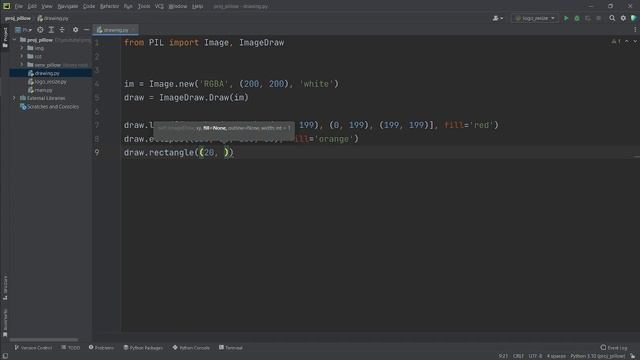Toggle the Structure side tool tab
Viewport: 640px width, 360px height.
(x=5, y=288)
